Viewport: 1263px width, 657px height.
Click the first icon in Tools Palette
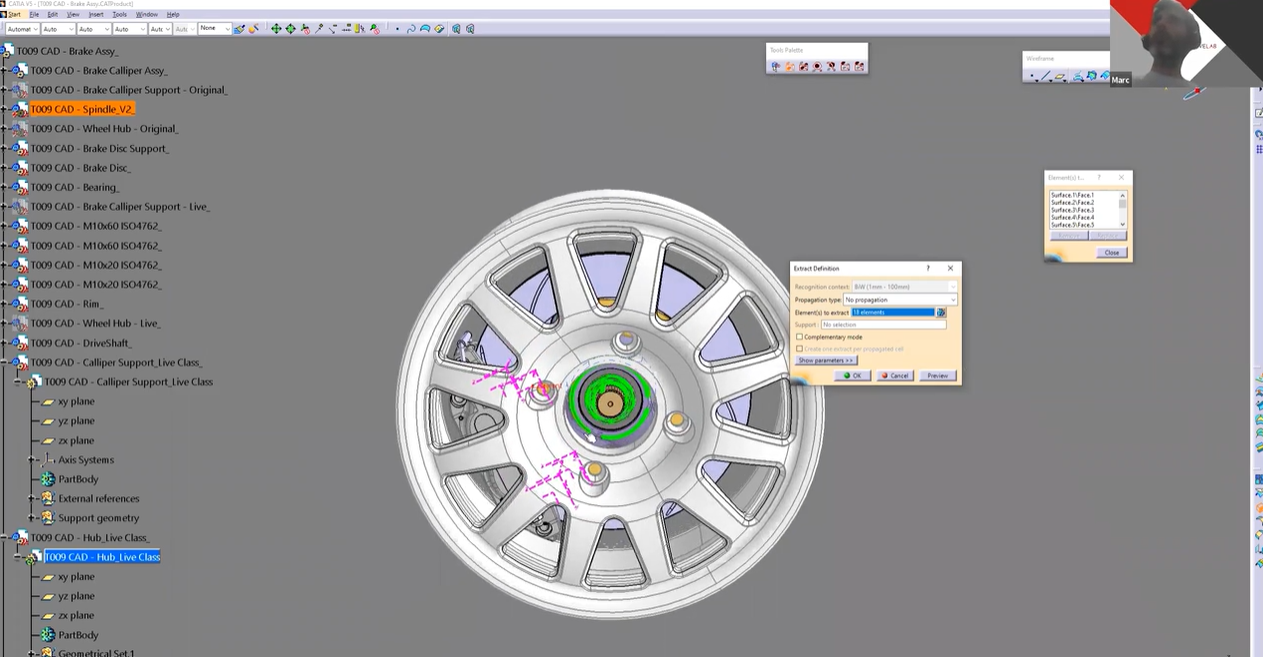coord(775,67)
